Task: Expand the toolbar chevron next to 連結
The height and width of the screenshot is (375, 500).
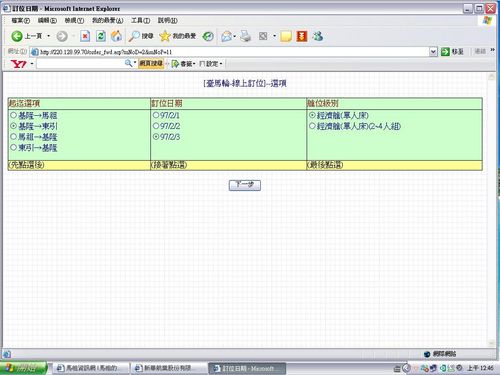Action: click(492, 51)
